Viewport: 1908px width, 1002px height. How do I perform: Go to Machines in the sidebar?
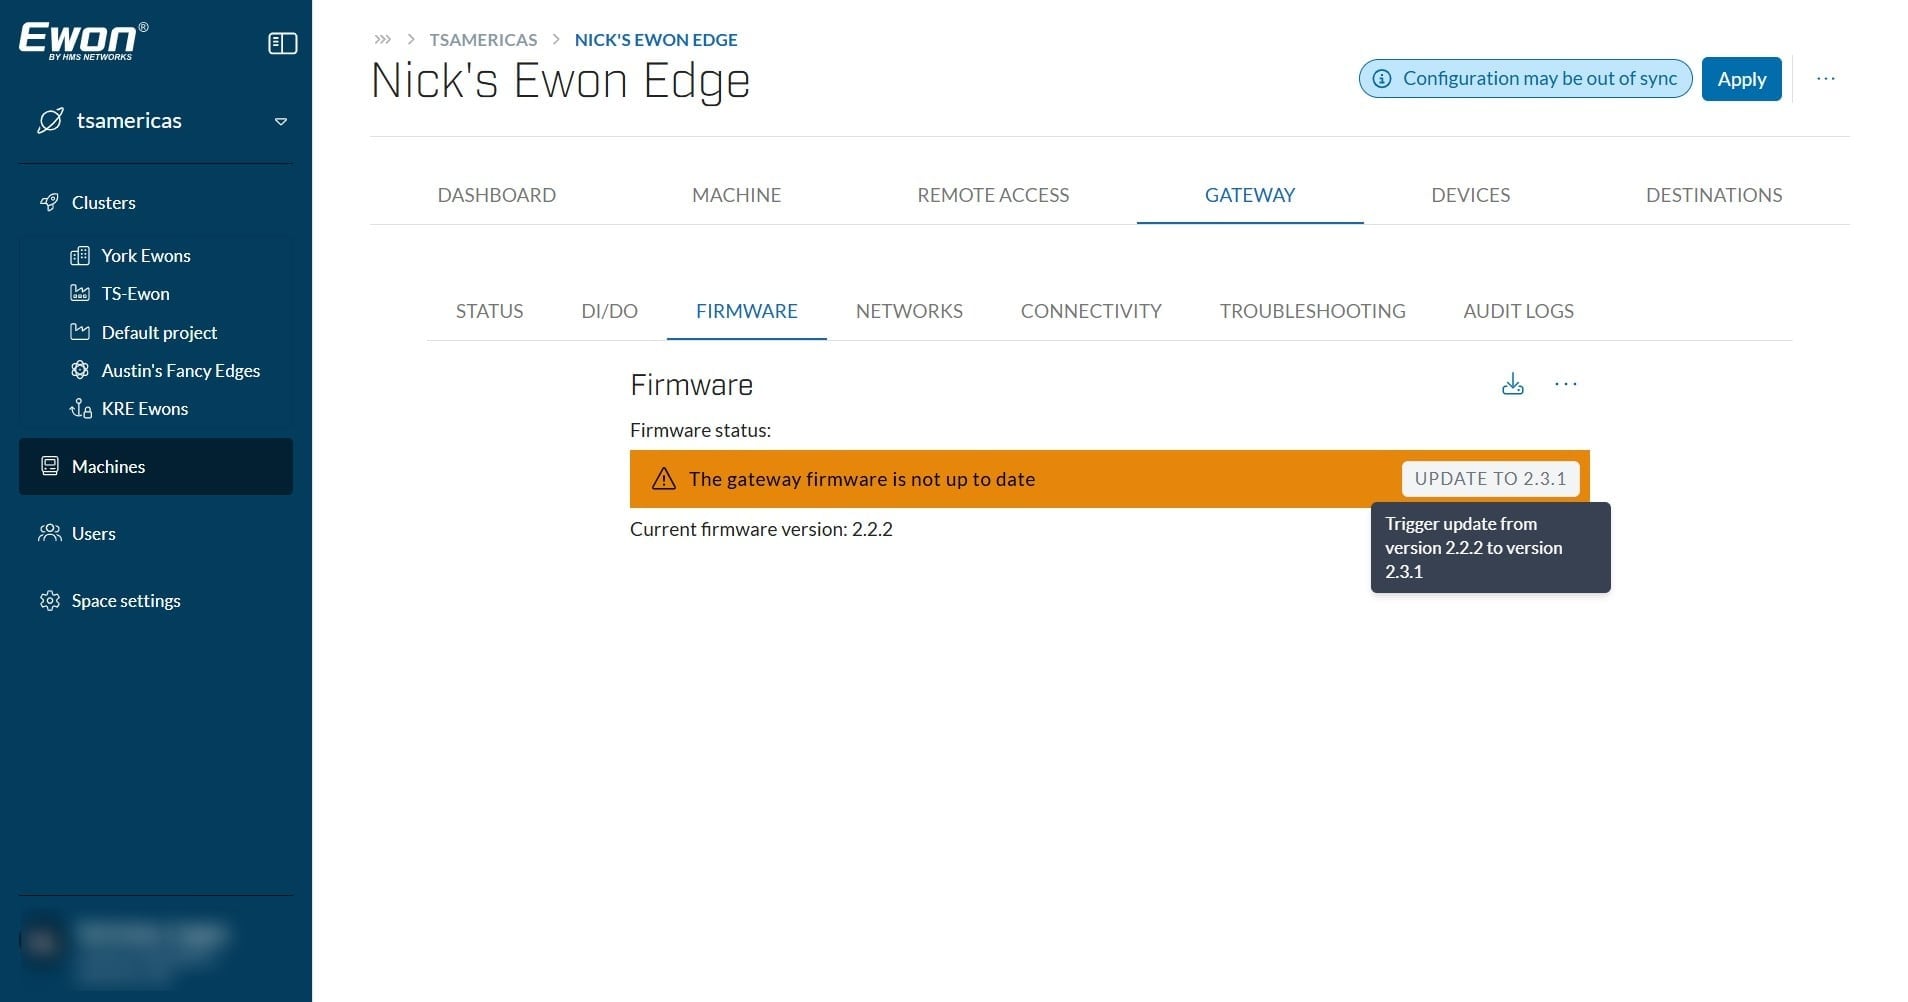156,466
